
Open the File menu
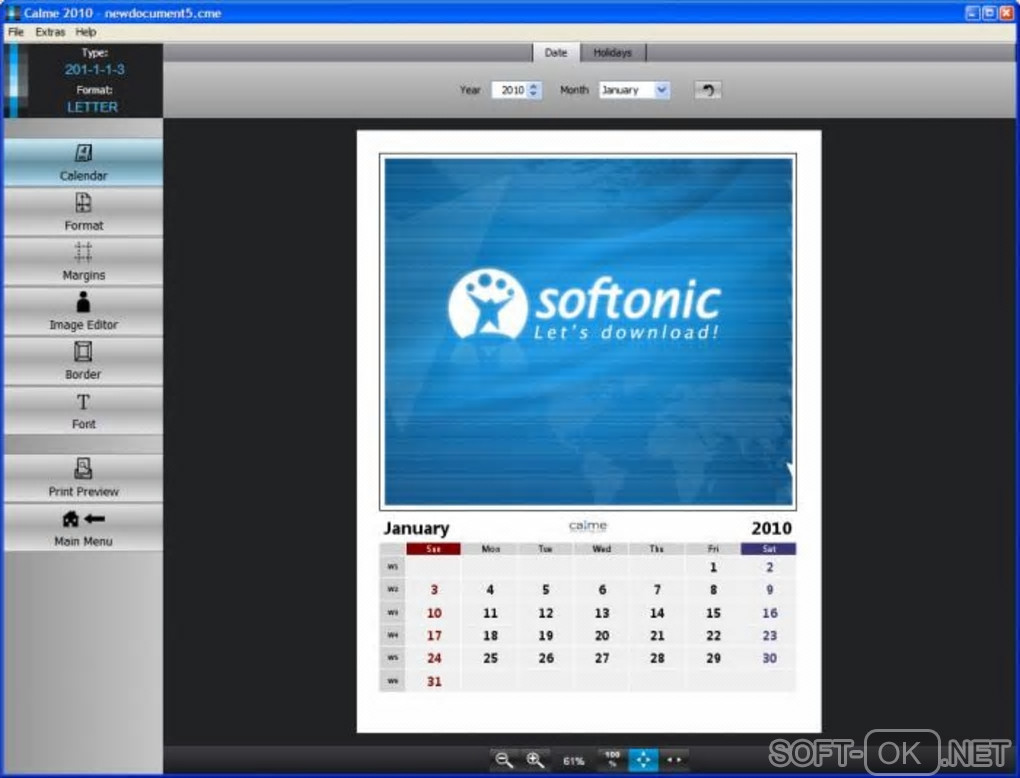click(x=16, y=32)
